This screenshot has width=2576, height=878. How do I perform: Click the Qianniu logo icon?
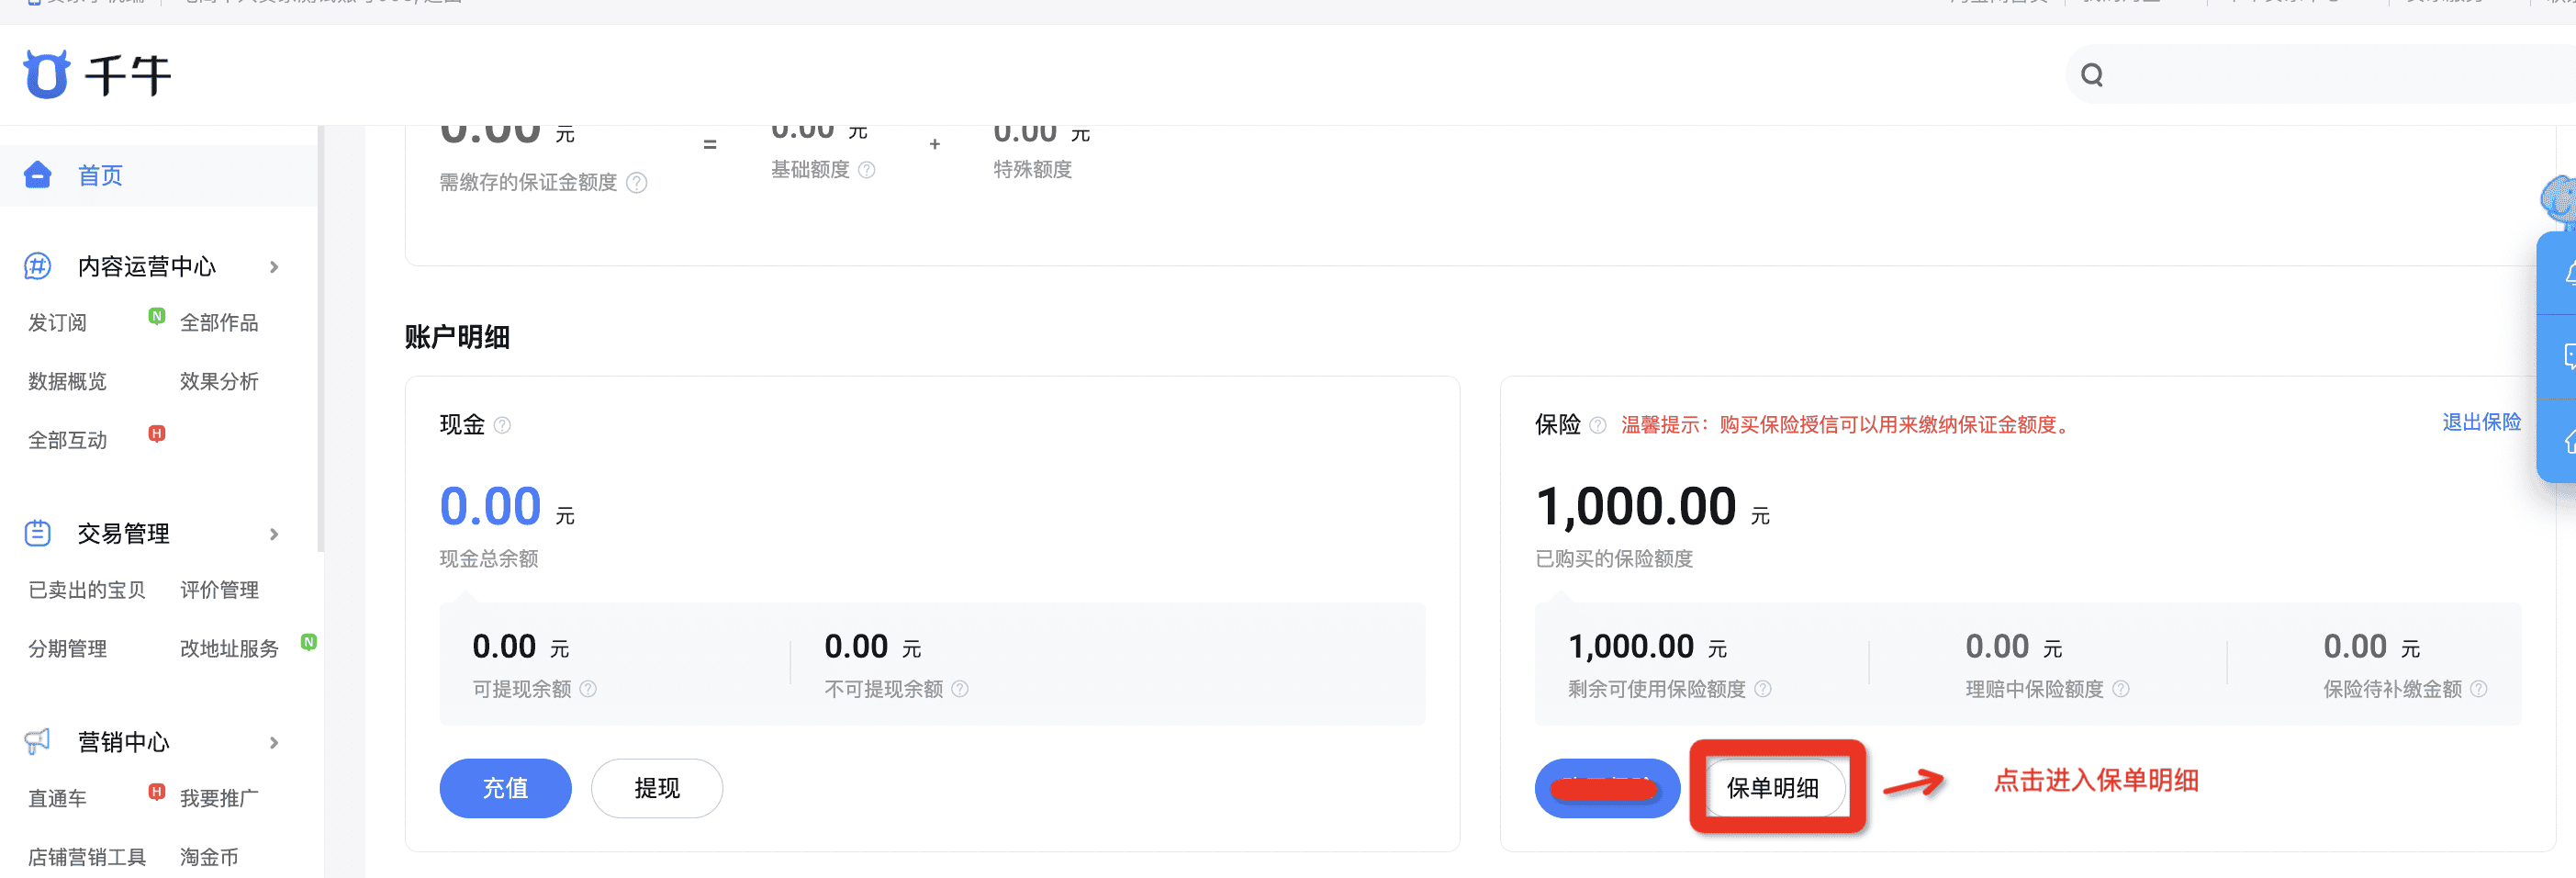[46, 75]
